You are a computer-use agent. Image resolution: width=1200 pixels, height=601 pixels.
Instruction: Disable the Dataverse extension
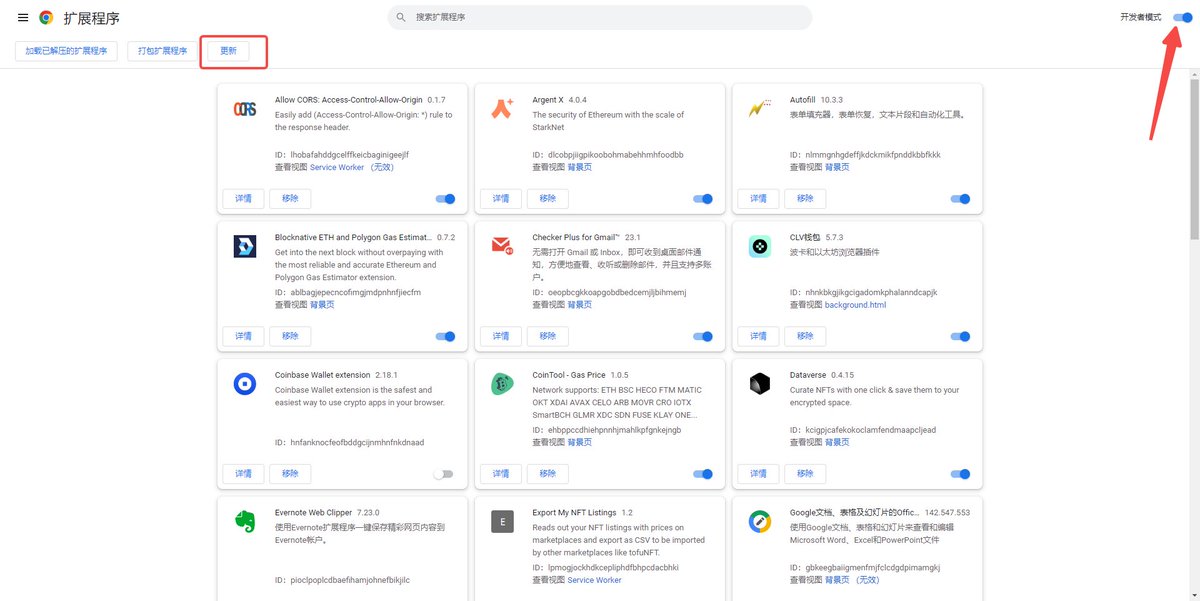[960, 474]
